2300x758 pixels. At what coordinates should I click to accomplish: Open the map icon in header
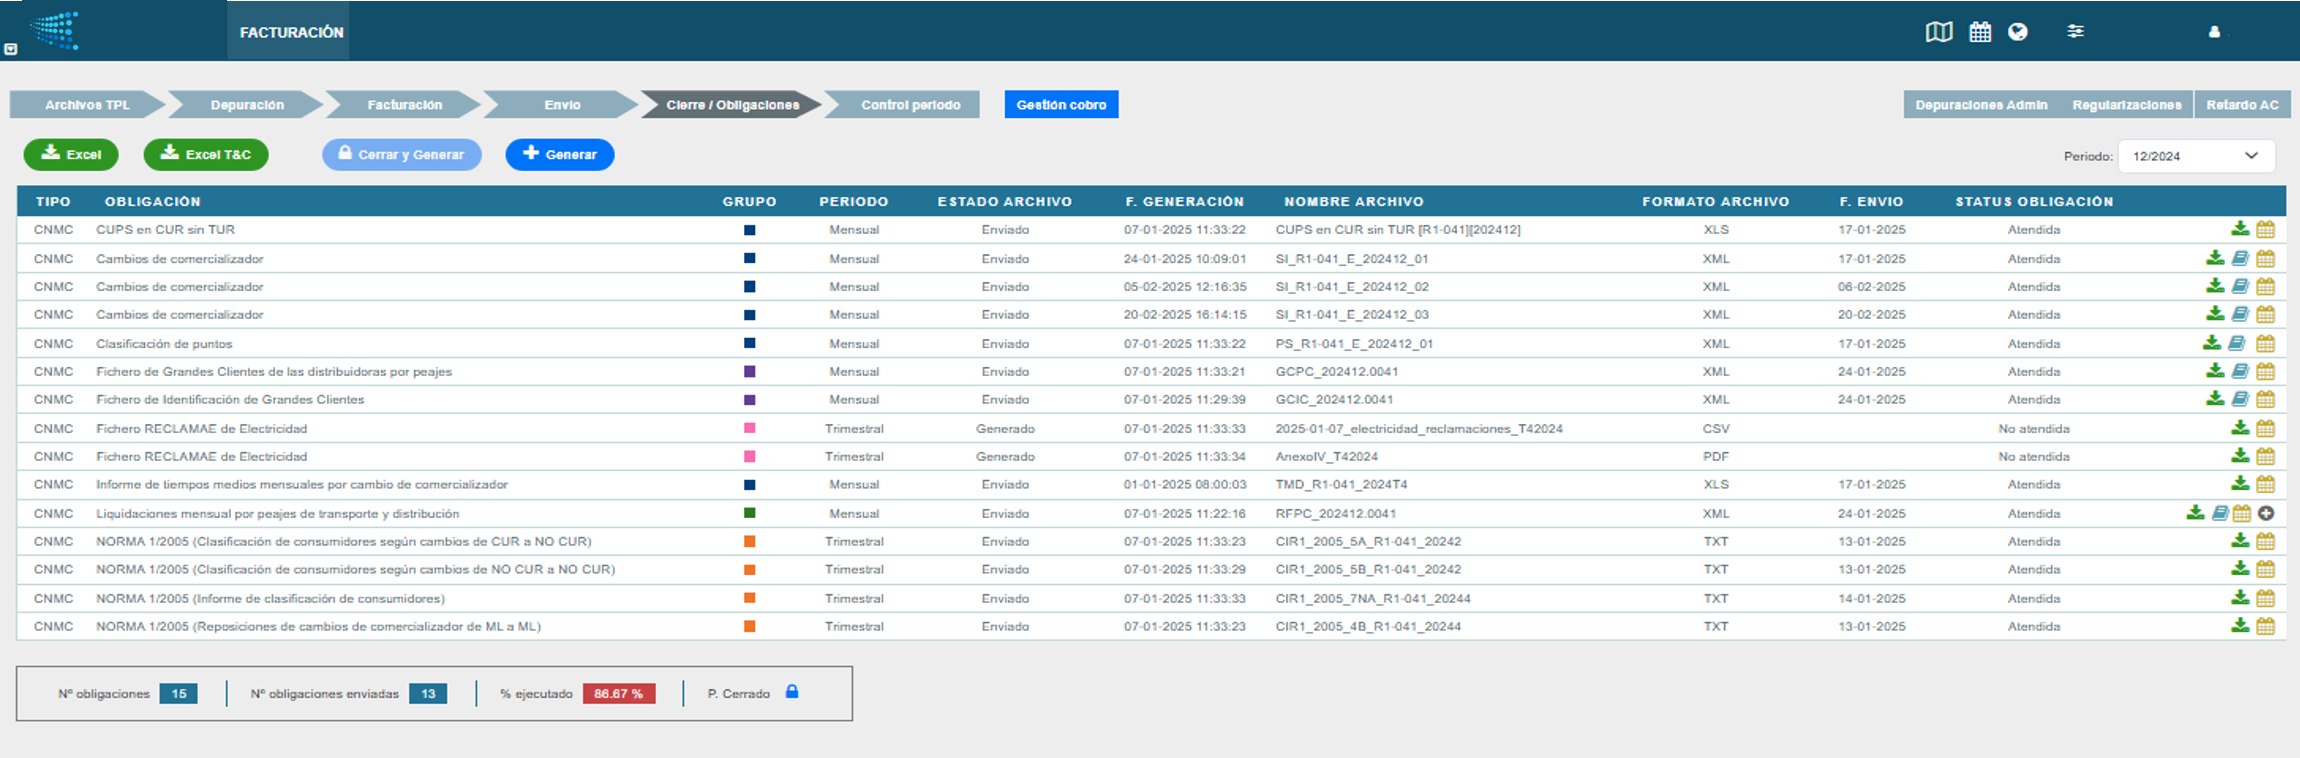coord(1938,32)
